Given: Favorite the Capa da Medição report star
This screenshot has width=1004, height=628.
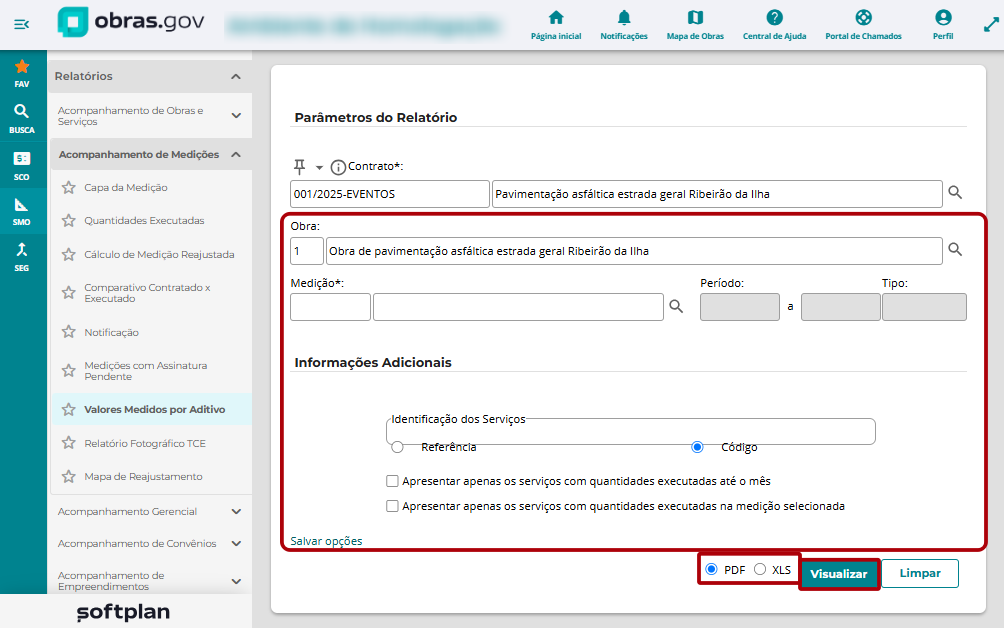Looking at the screenshot, I should [x=69, y=188].
